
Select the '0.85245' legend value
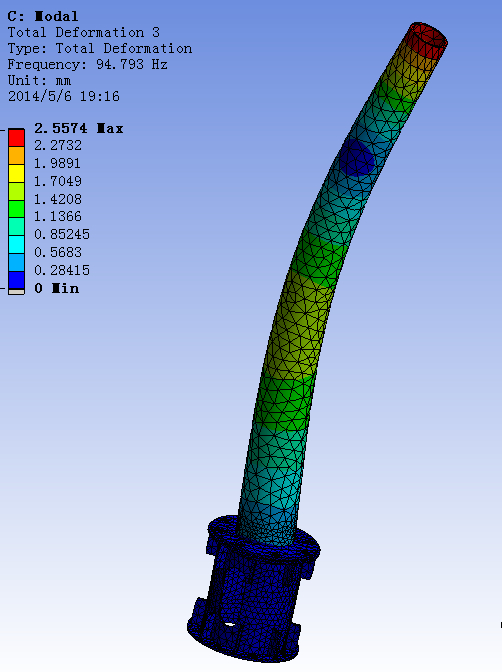62,234
